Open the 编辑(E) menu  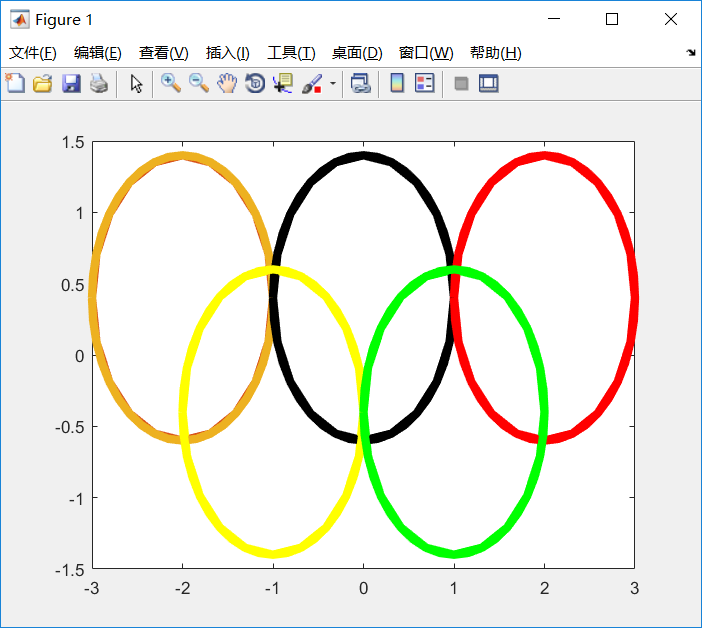pyautogui.click(x=98, y=53)
